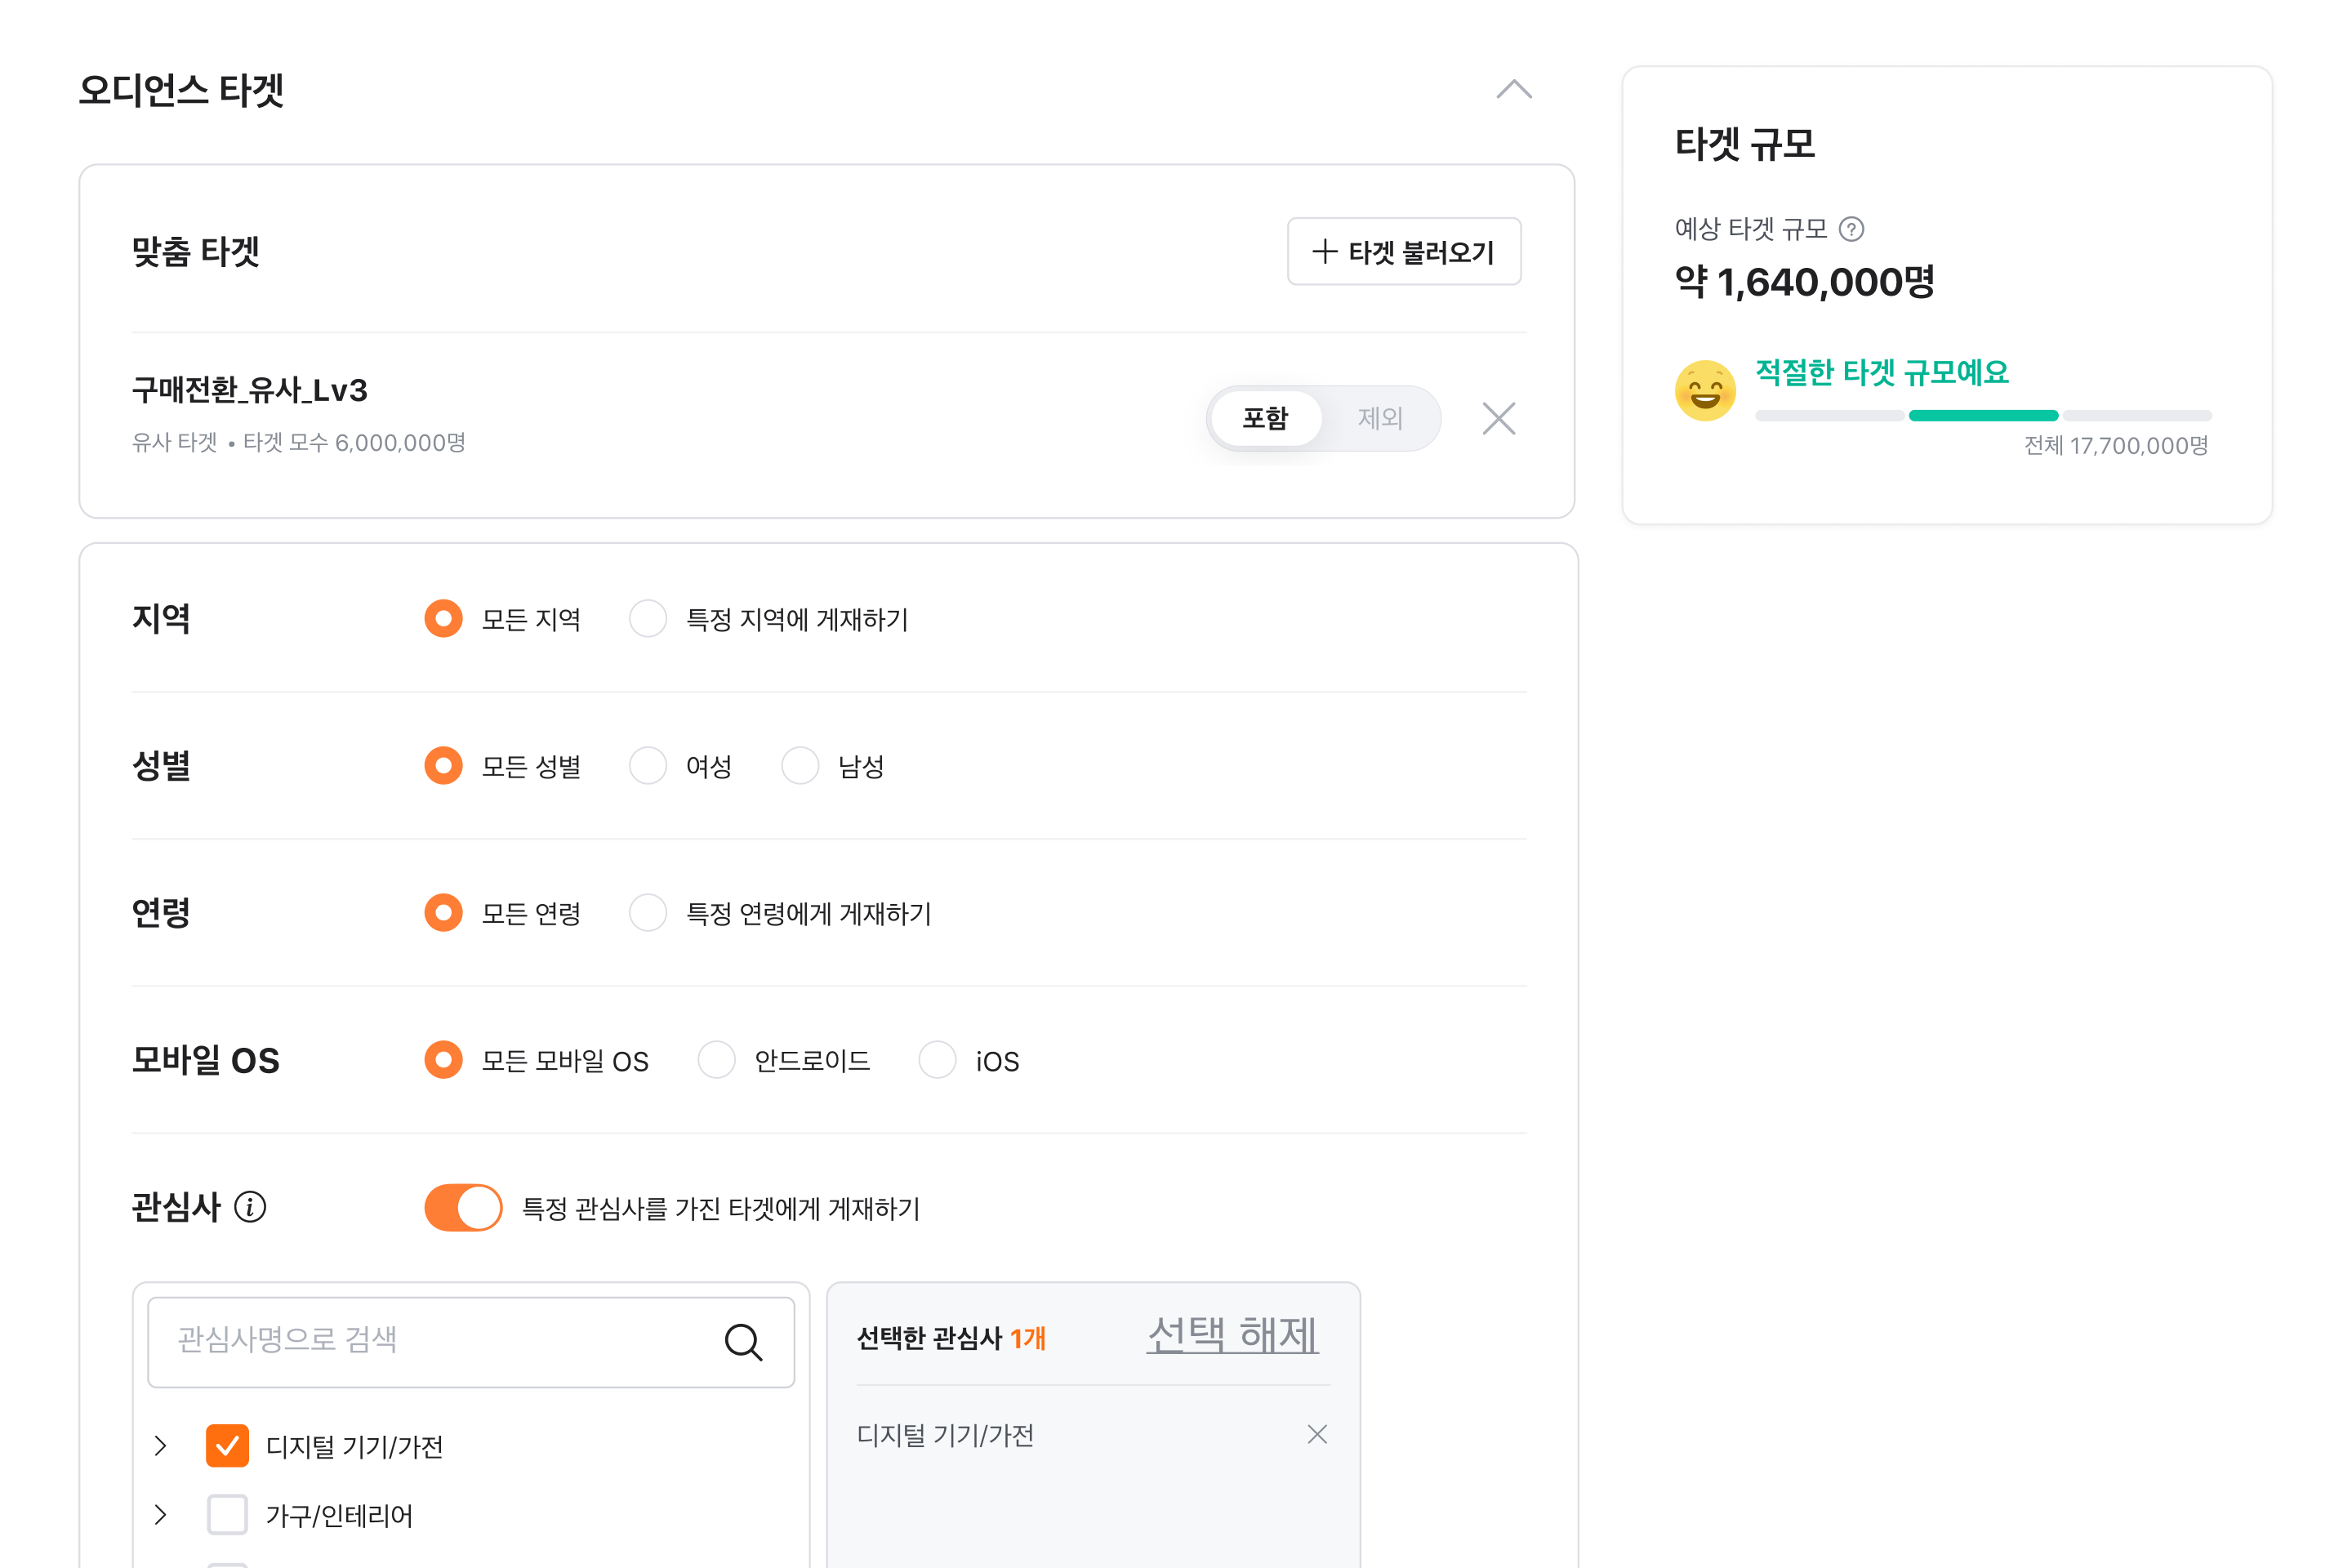Image resolution: width=2352 pixels, height=1568 pixels.
Task: Click the 선택 해제 link
Action: coord(1232,1335)
